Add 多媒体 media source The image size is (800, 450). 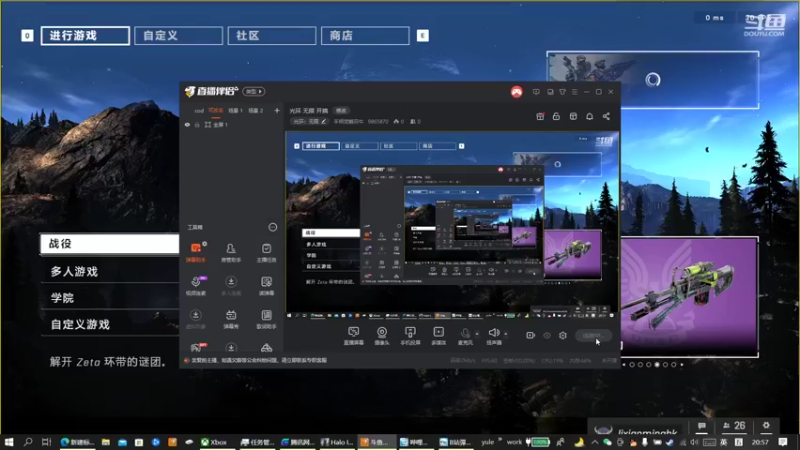(x=438, y=336)
